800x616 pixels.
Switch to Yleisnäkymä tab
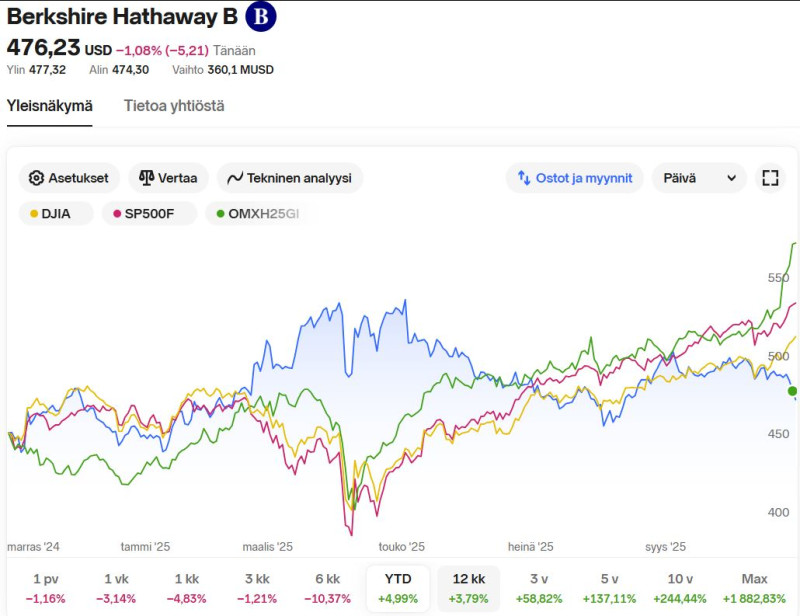(50, 106)
